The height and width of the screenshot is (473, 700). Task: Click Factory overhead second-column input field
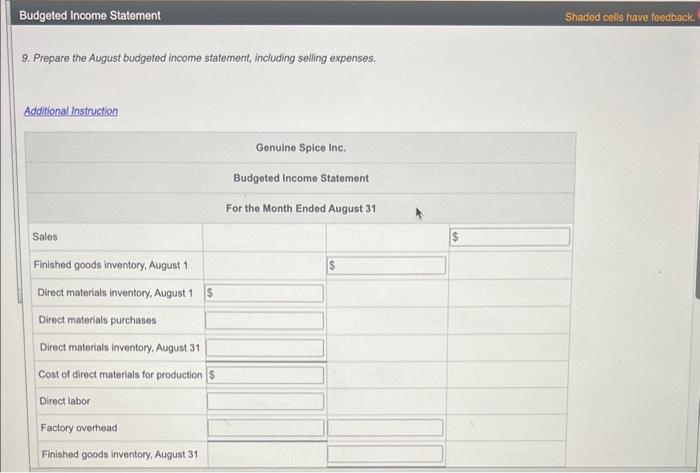point(385,427)
